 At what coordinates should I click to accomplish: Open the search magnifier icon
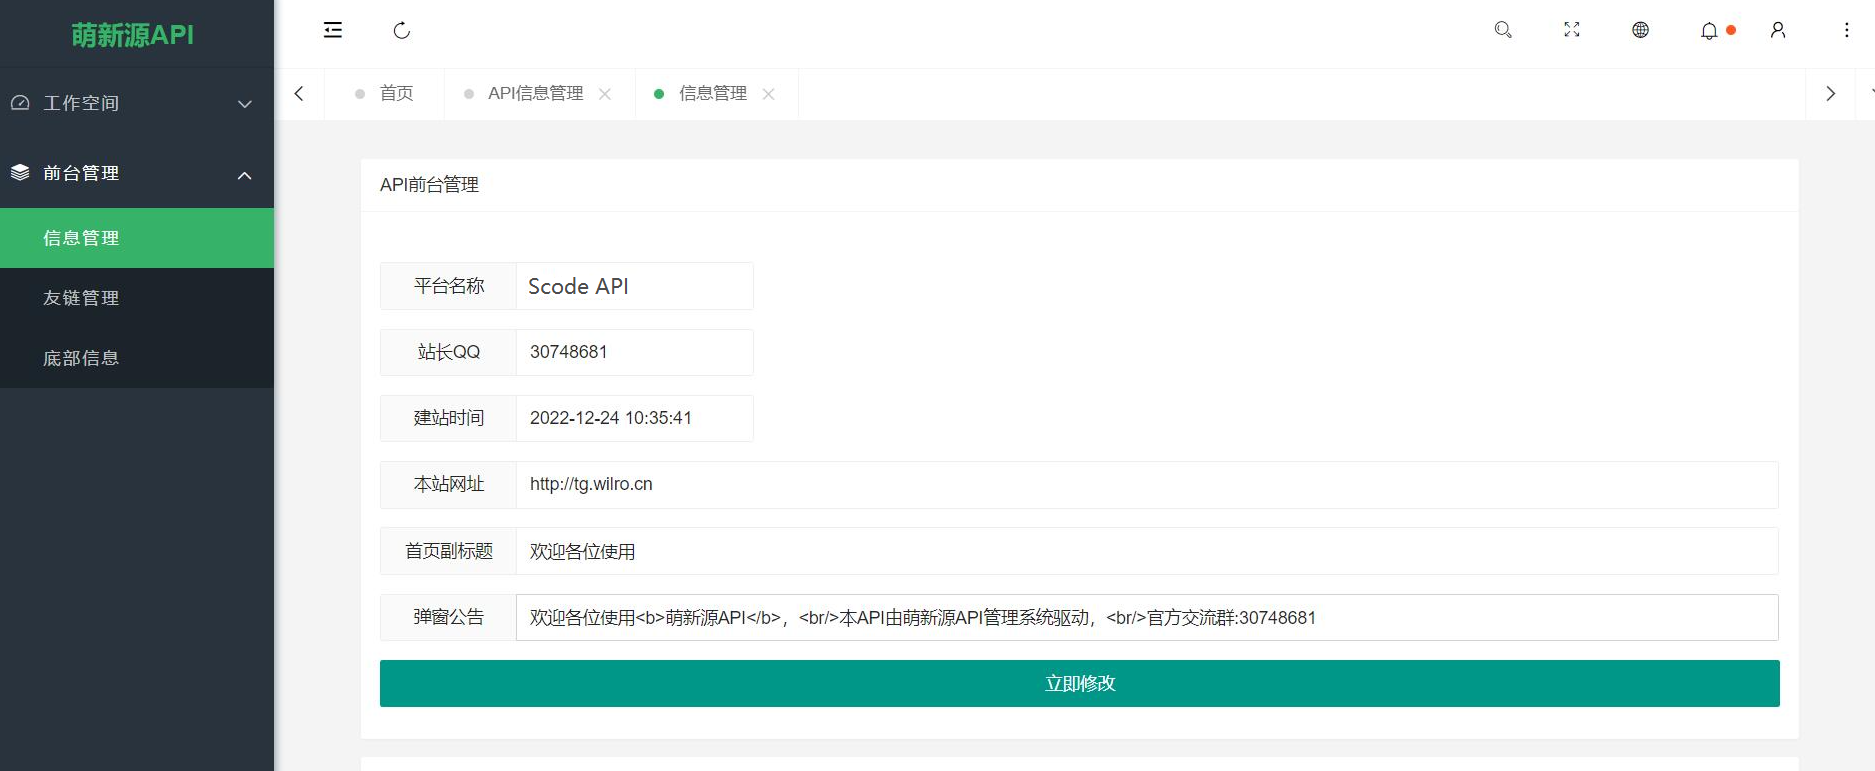[x=1503, y=30]
